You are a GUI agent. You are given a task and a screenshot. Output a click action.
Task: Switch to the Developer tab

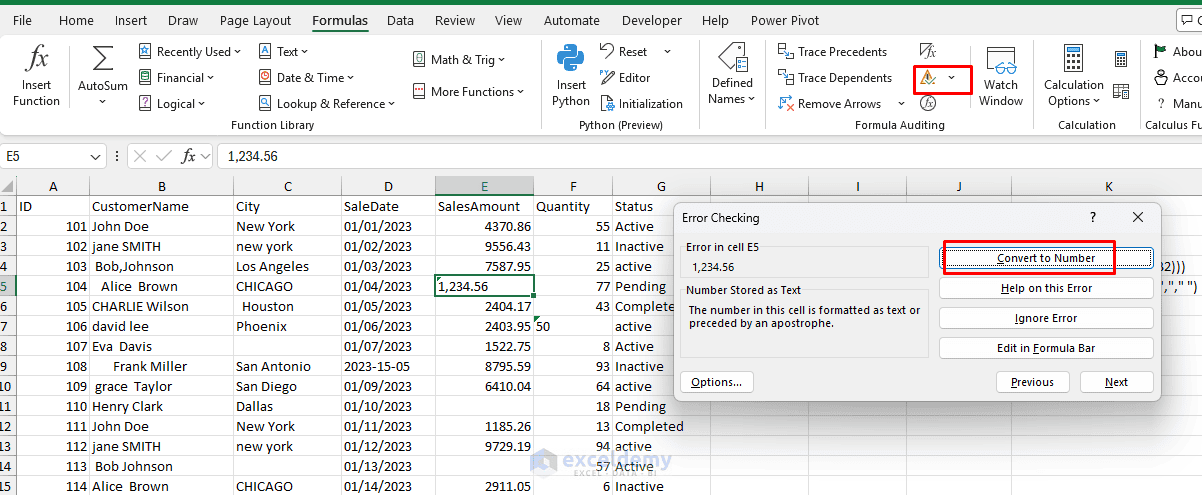point(651,20)
